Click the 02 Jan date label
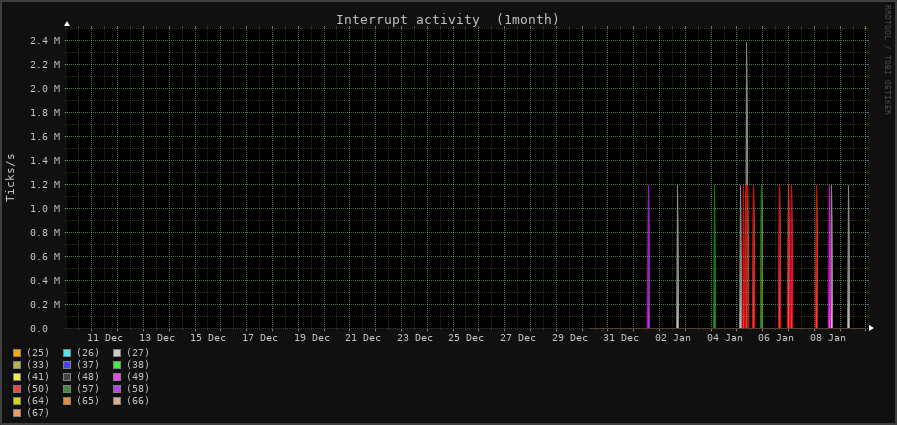The width and height of the screenshot is (897, 425). click(672, 338)
